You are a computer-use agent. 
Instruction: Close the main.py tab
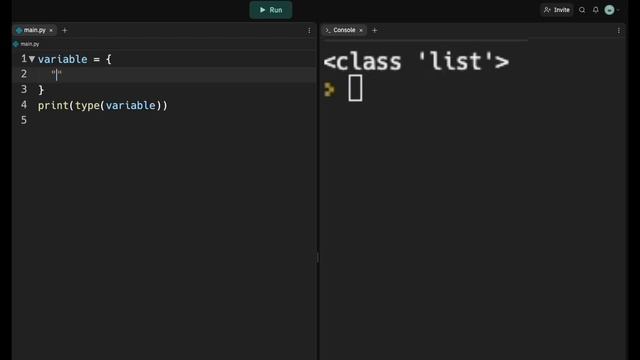(x=51, y=30)
